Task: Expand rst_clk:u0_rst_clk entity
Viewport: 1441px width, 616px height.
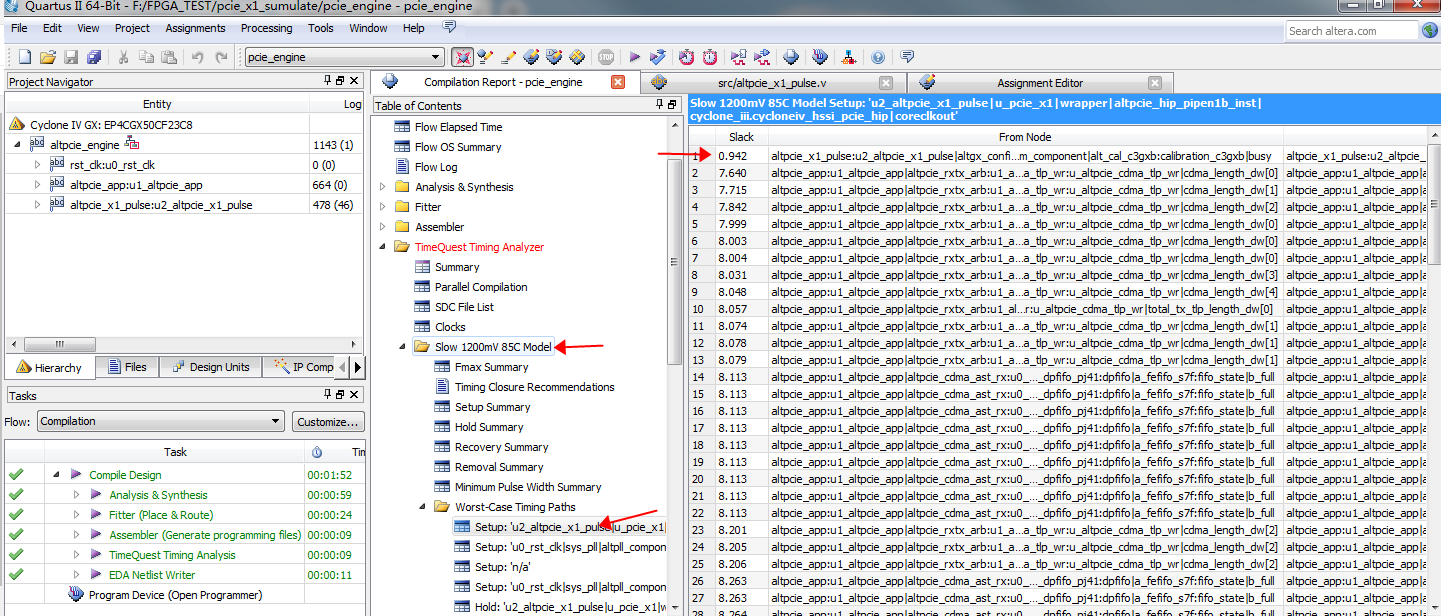Action: [x=38, y=165]
